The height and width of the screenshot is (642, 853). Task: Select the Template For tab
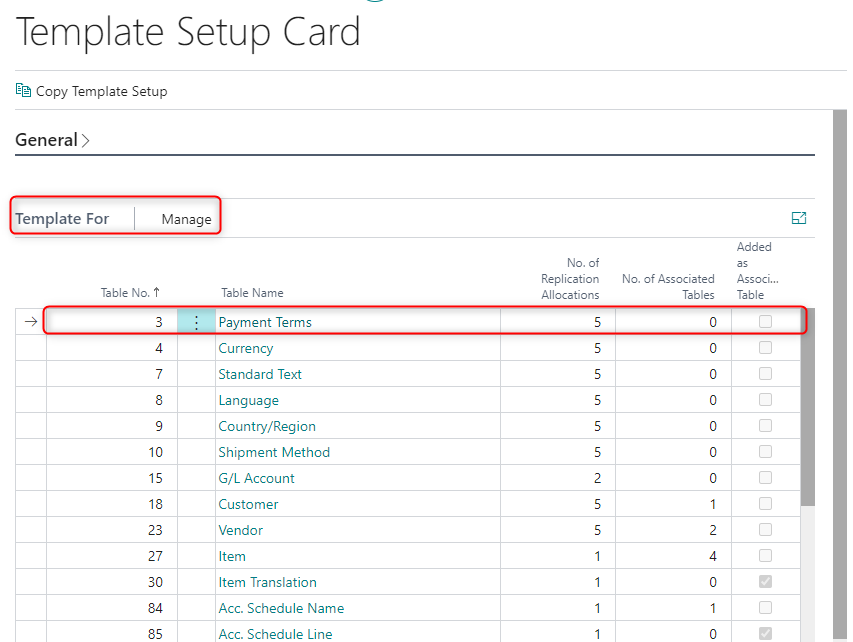click(x=63, y=218)
